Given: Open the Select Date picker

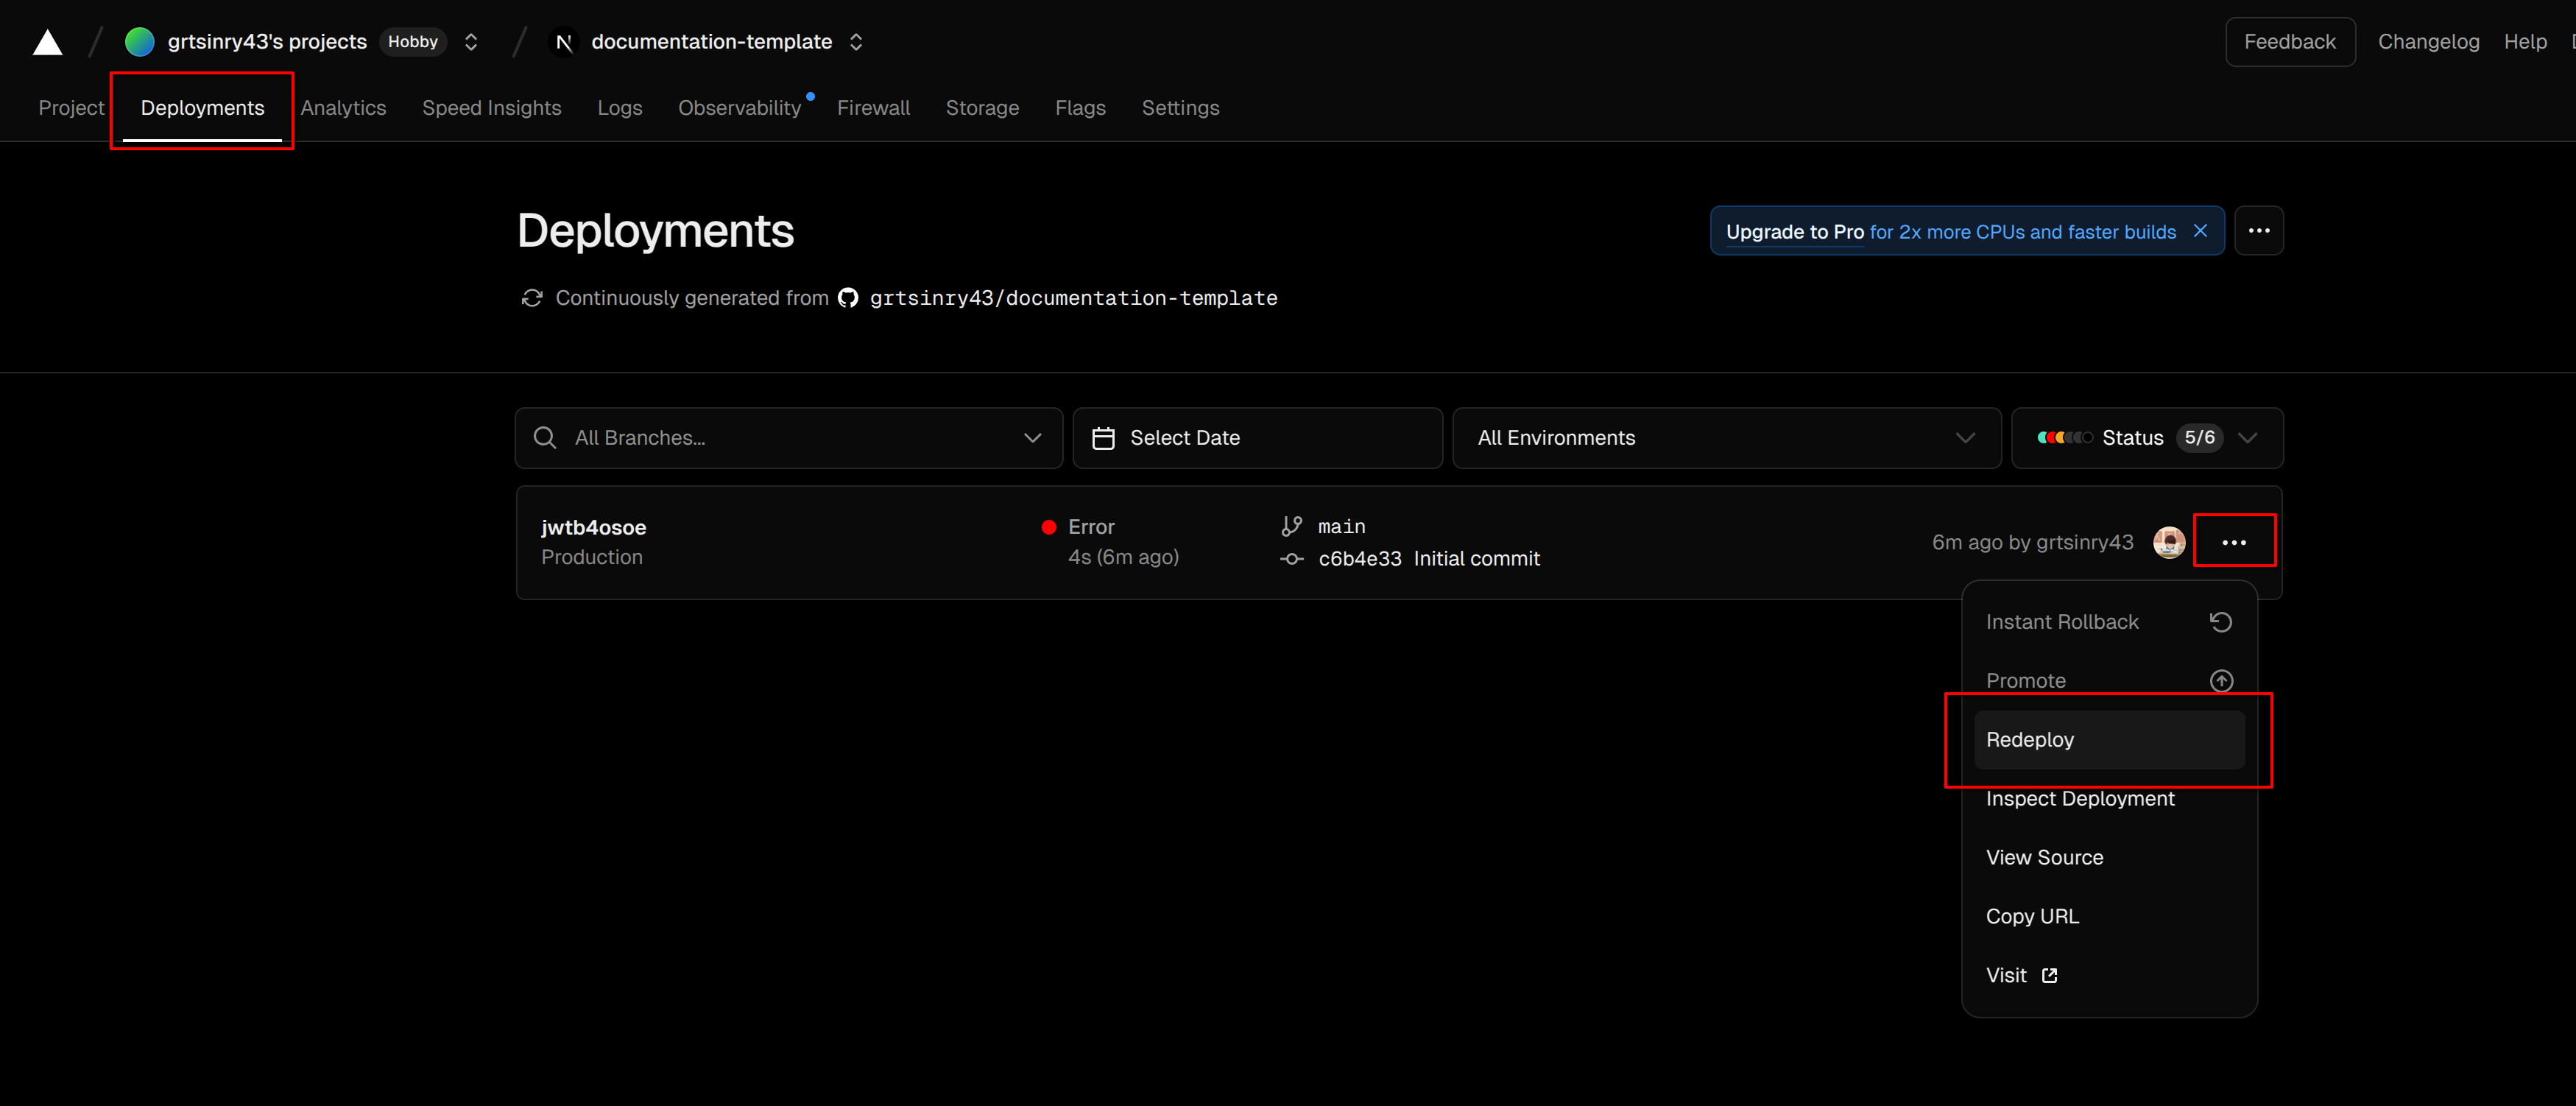Looking at the screenshot, I should [x=1257, y=438].
